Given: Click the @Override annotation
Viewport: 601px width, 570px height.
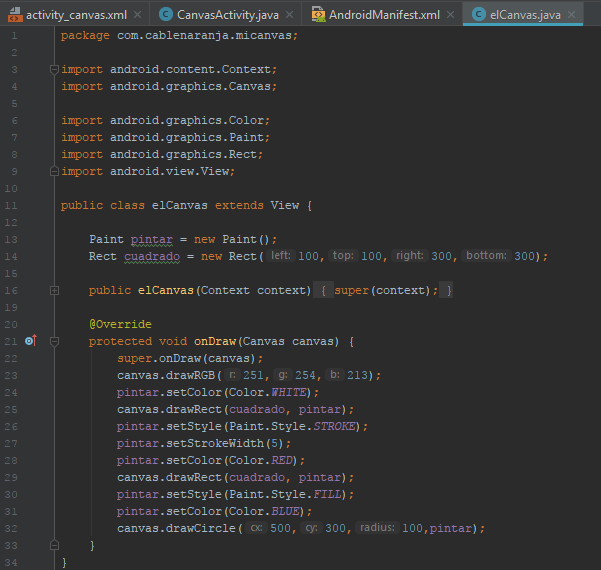Looking at the screenshot, I should pos(120,324).
